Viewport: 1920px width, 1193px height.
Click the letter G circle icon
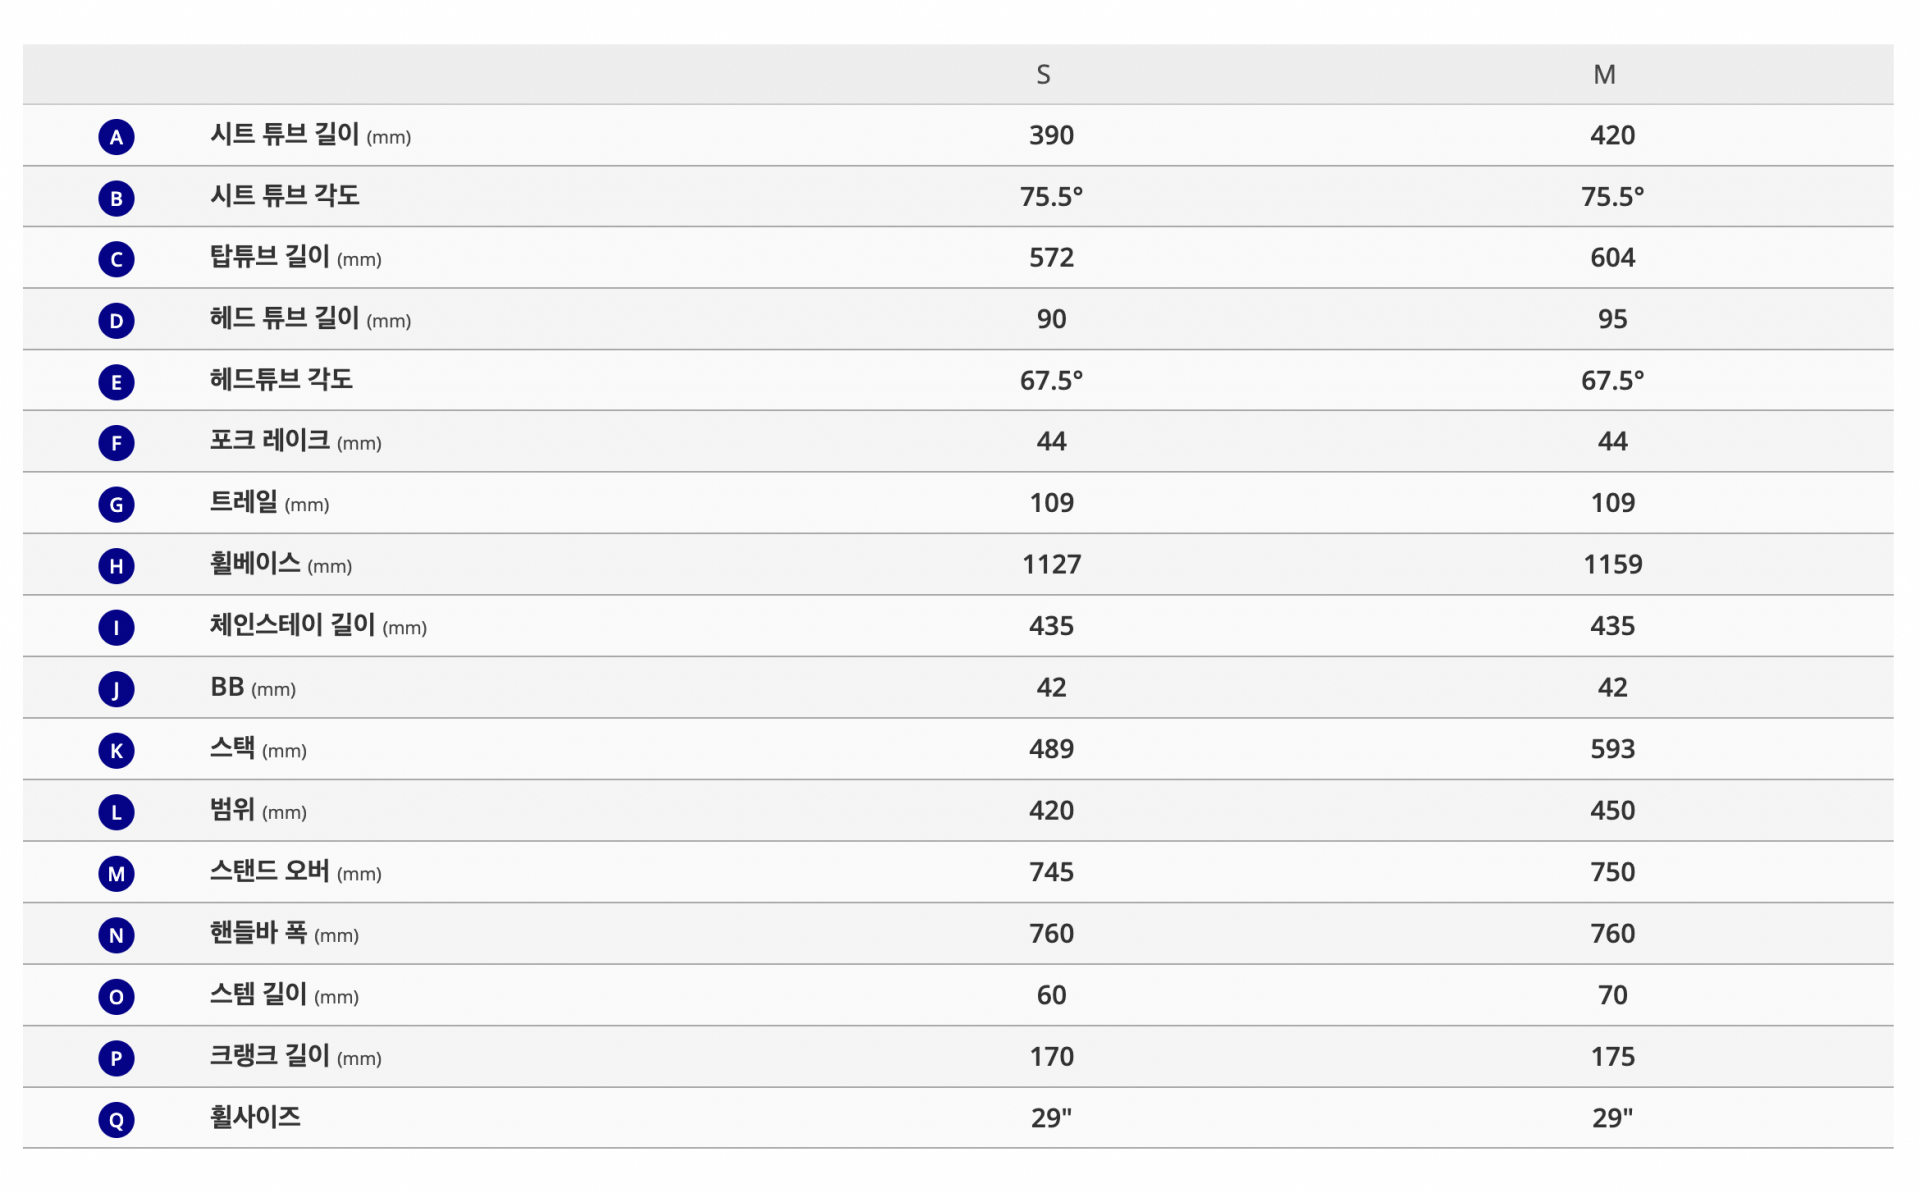[116, 505]
